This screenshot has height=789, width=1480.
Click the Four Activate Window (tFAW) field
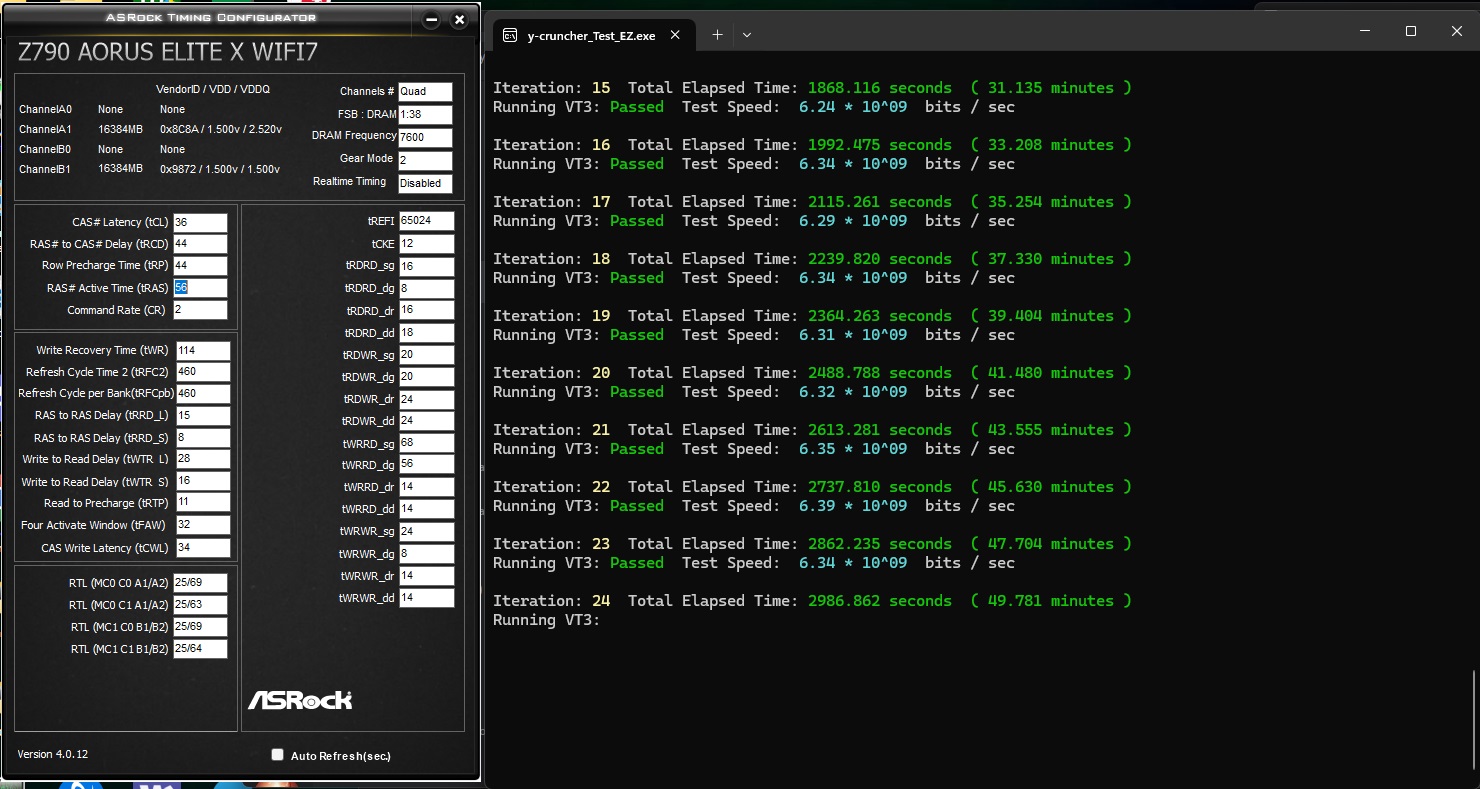coord(203,525)
